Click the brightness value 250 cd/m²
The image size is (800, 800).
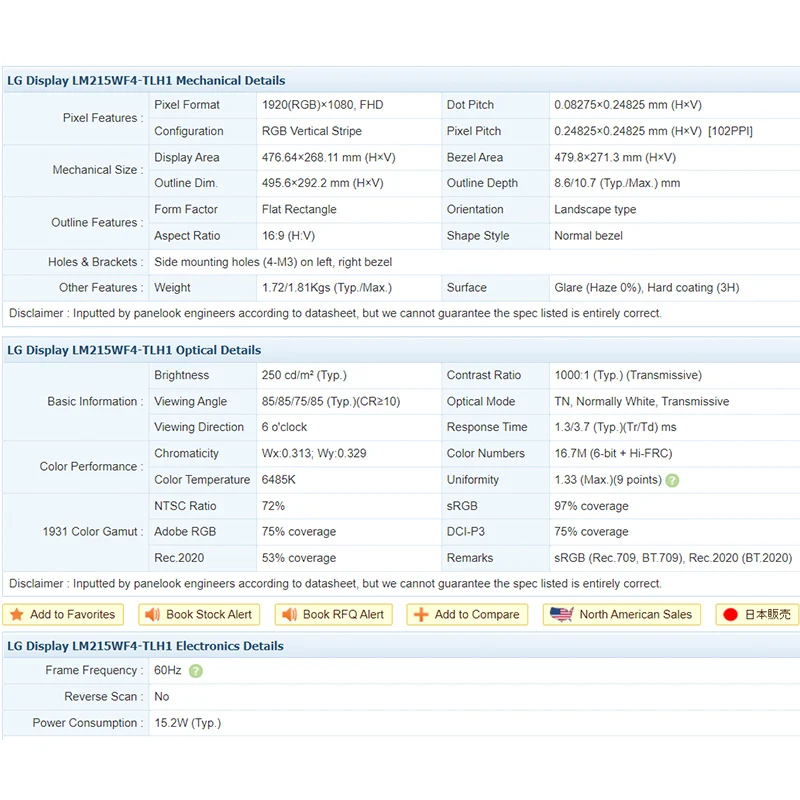[304, 375]
